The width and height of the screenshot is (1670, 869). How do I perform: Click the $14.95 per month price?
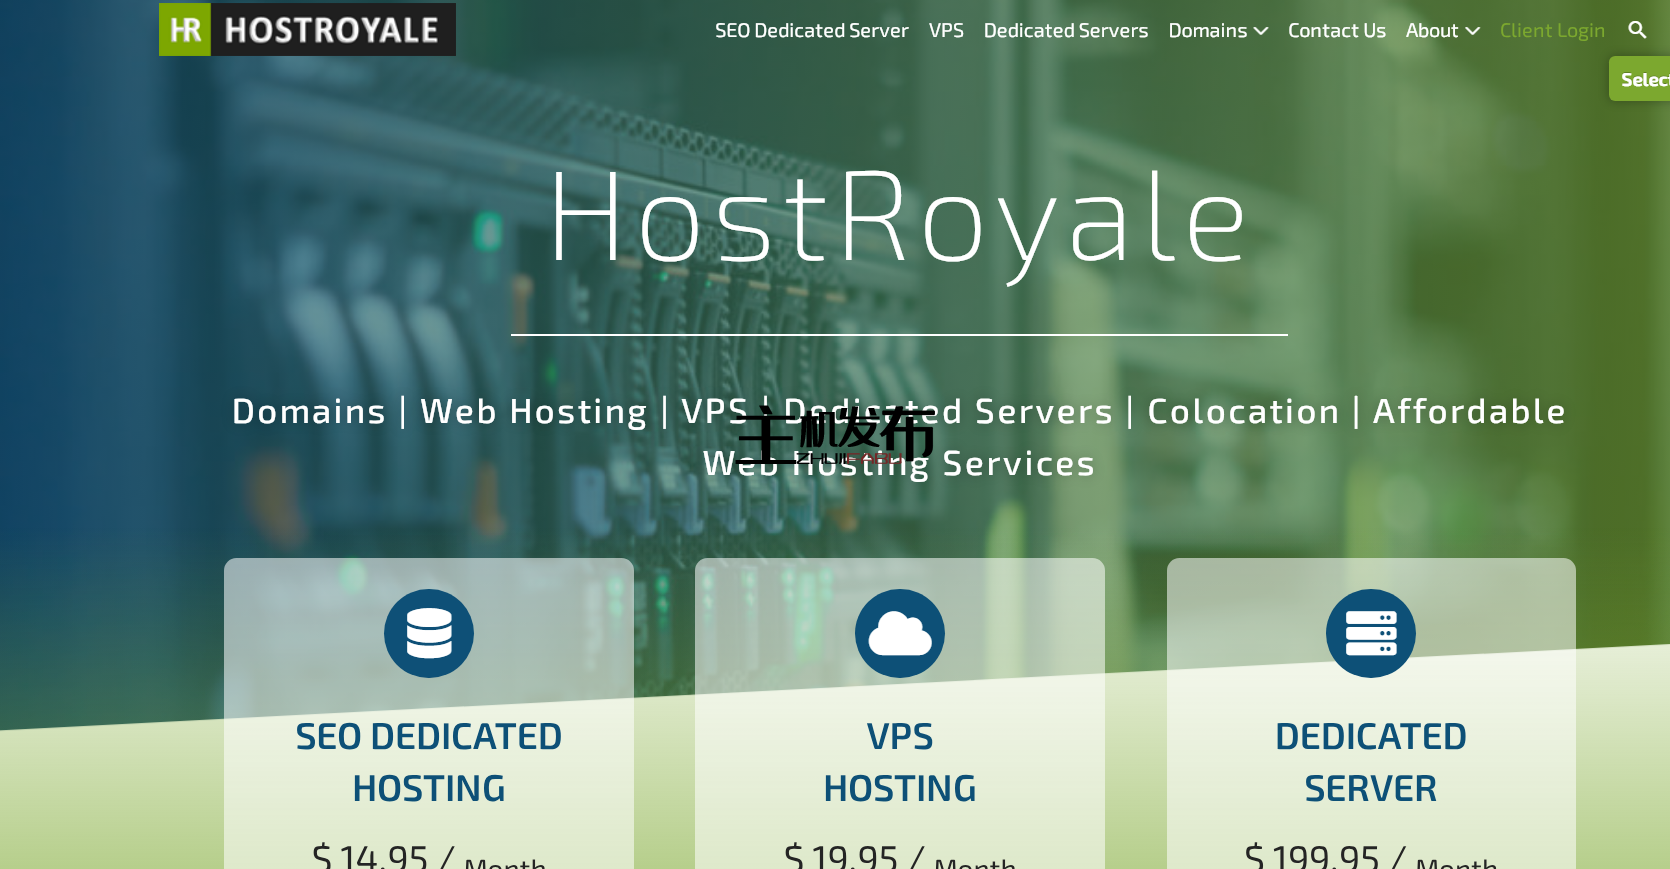(x=429, y=856)
